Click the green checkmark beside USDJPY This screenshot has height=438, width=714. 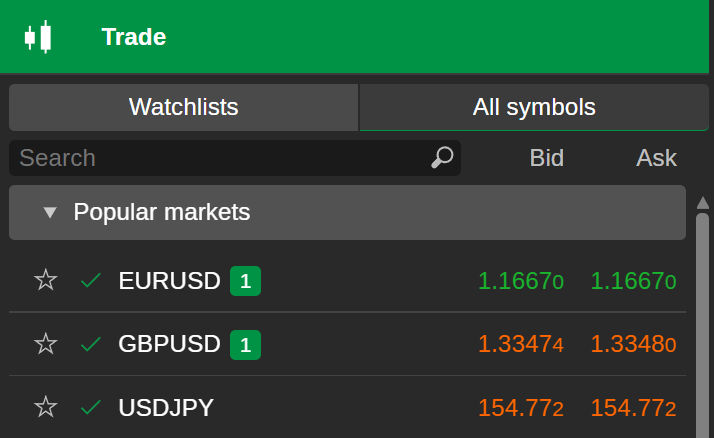[91, 407]
